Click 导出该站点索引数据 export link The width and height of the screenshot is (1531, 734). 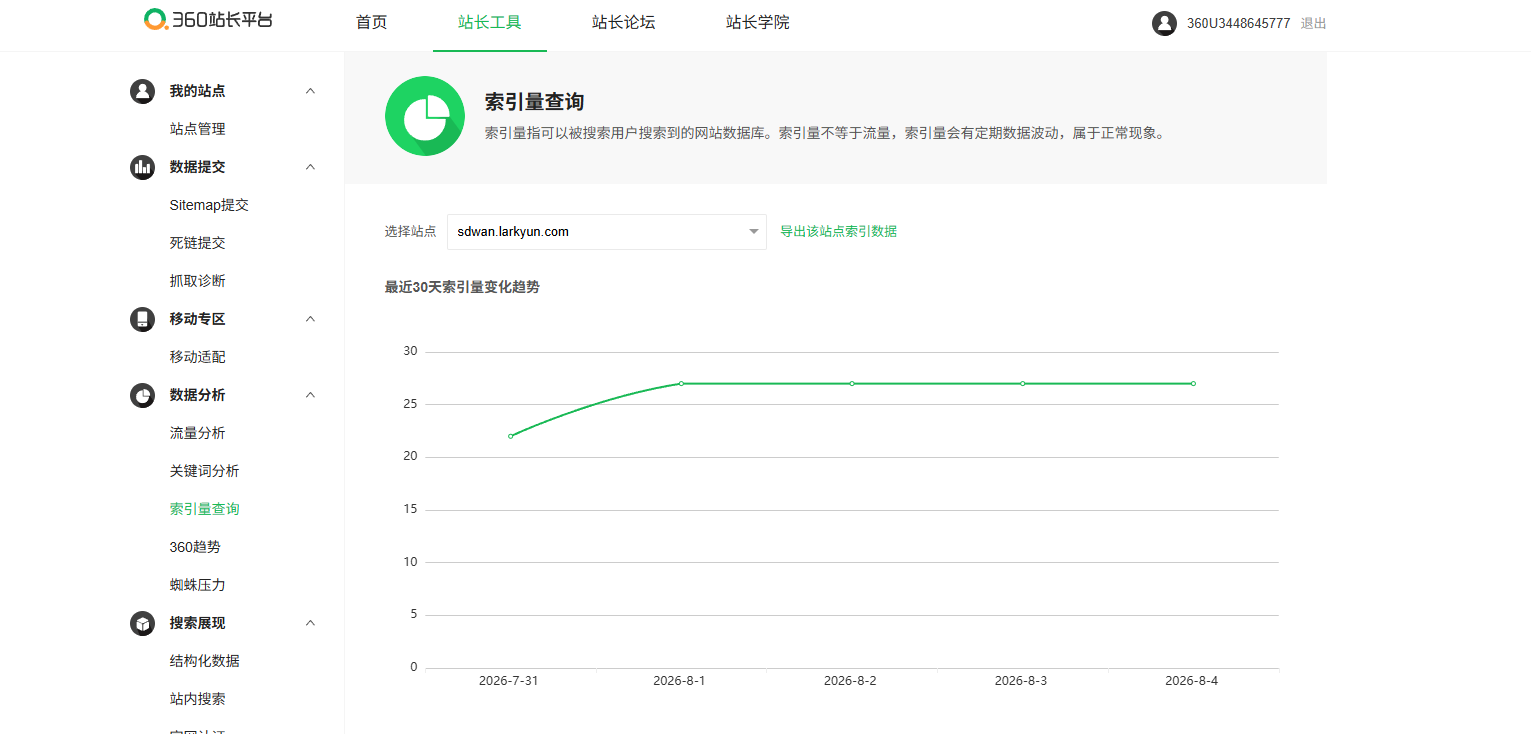pyautogui.click(x=838, y=231)
